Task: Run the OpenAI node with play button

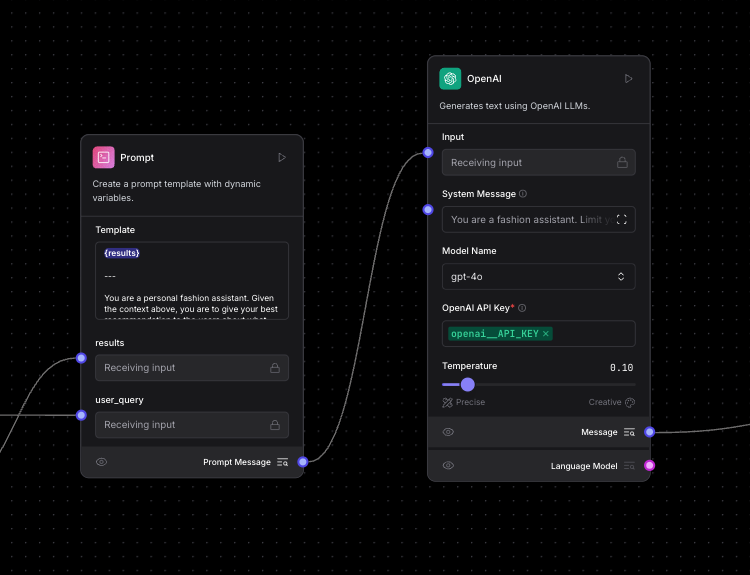Action: tap(629, 78)
